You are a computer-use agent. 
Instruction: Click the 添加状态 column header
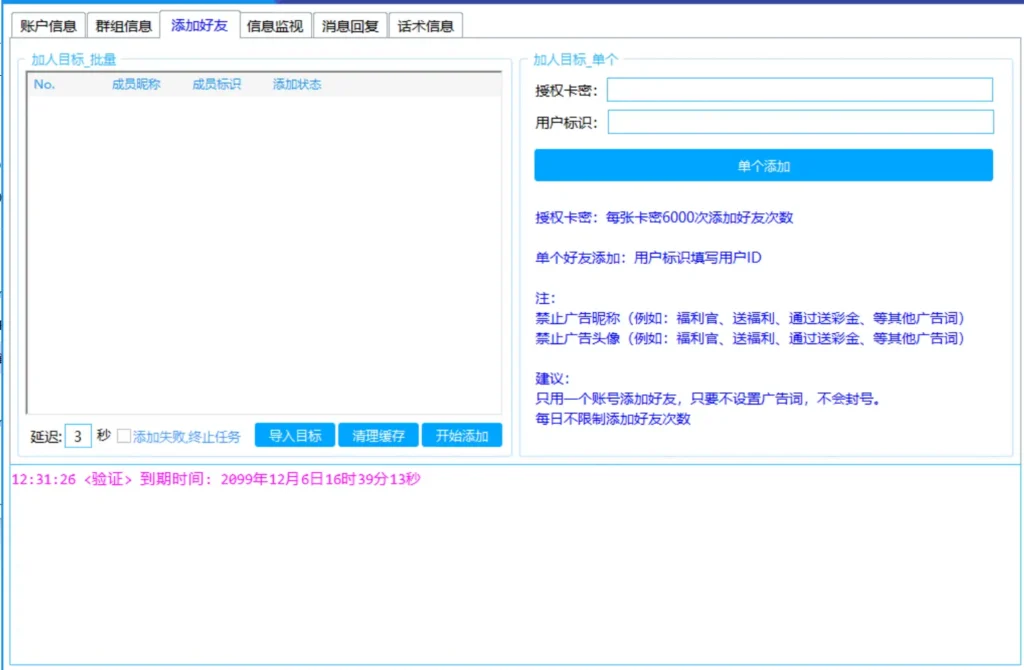point(297,84)
